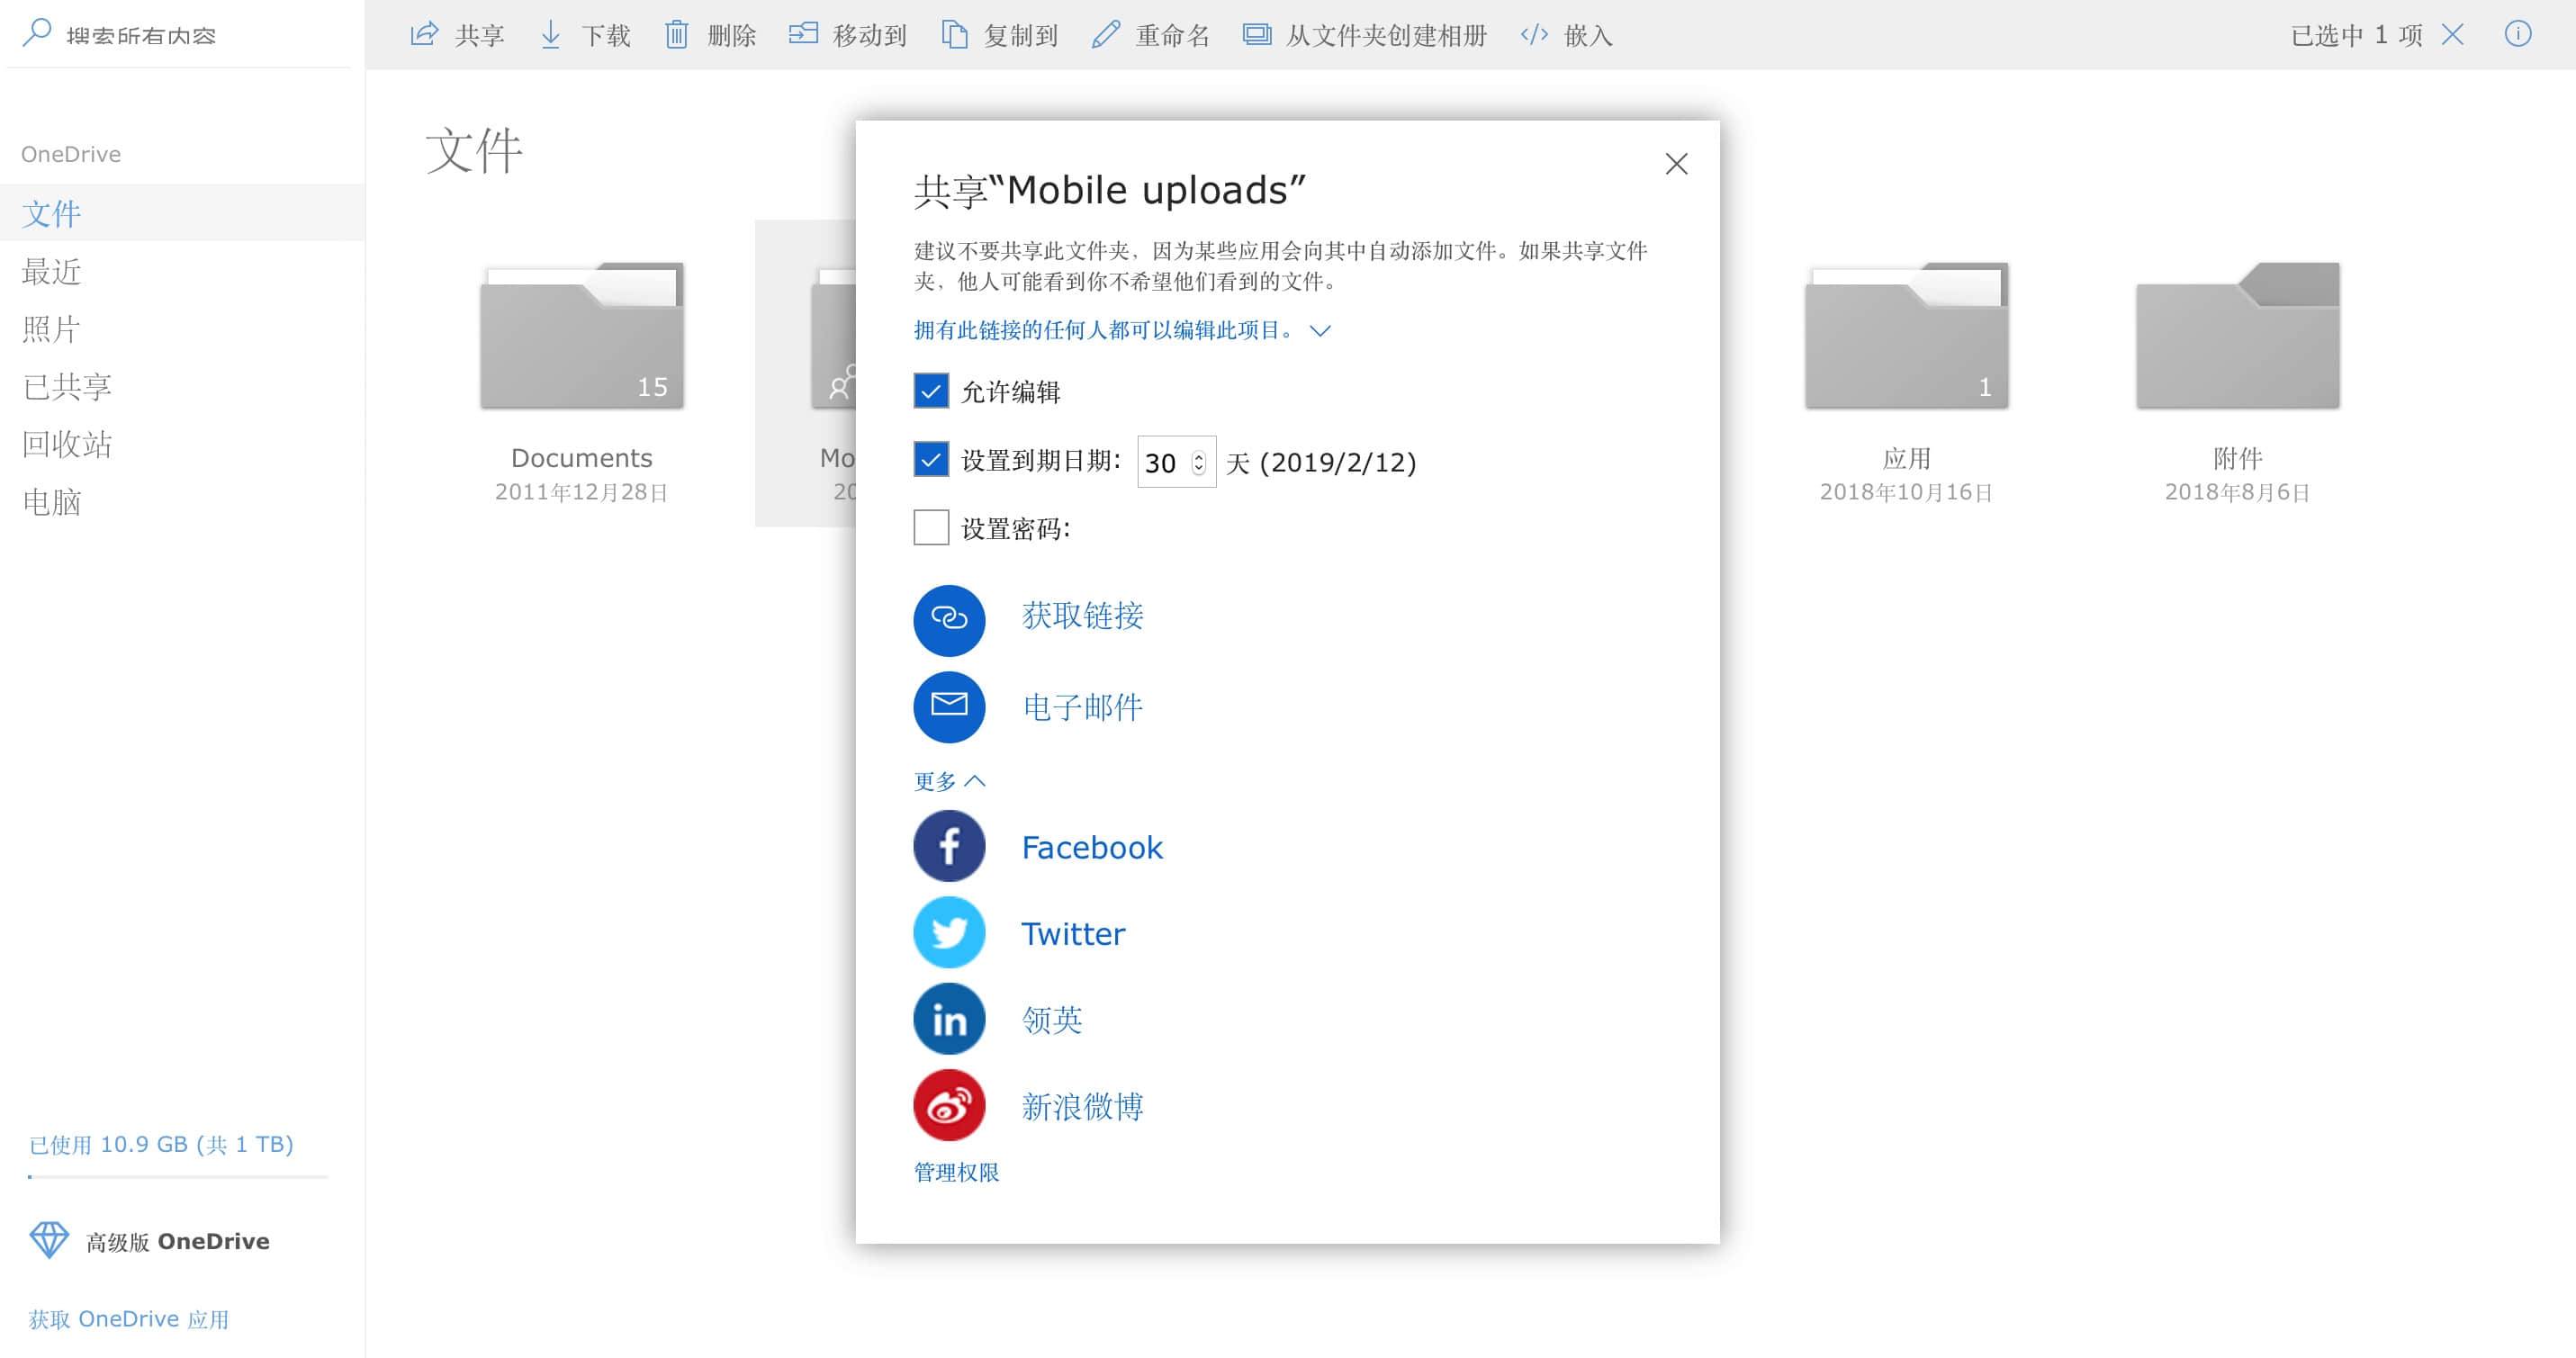Click the 共享 share icon in toolbar
The height and width of the screenshot is (1358, 2576).
click(425, 35)
